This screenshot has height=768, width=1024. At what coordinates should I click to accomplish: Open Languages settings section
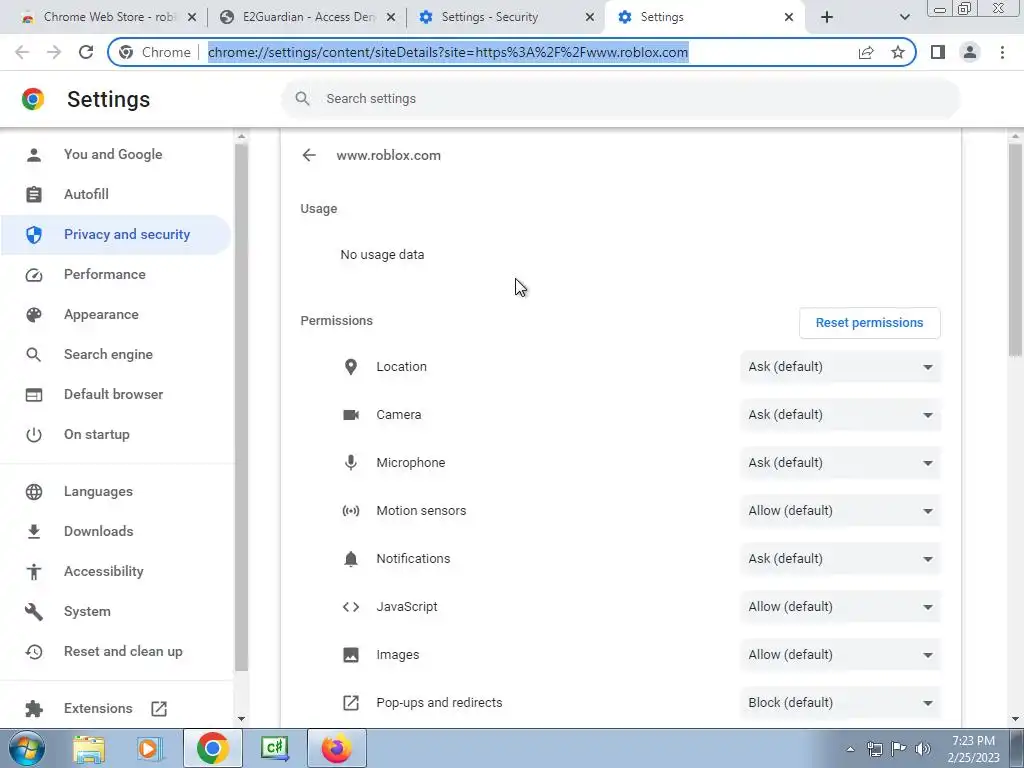(116, 491)
